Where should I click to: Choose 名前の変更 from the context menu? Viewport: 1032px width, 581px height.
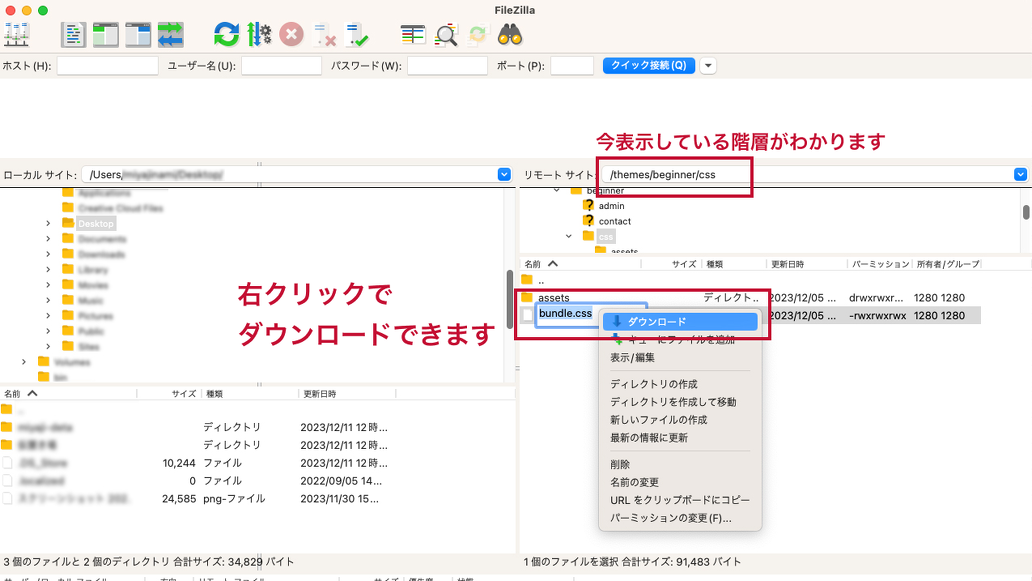click(x=634, y=482)
